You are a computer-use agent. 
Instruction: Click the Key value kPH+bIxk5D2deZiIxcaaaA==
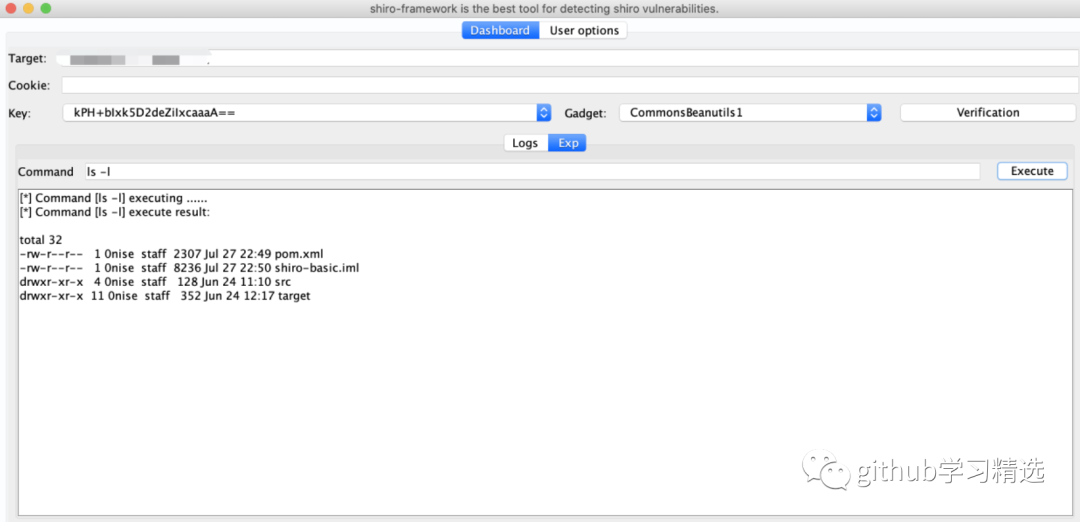(x=154, y=112)
